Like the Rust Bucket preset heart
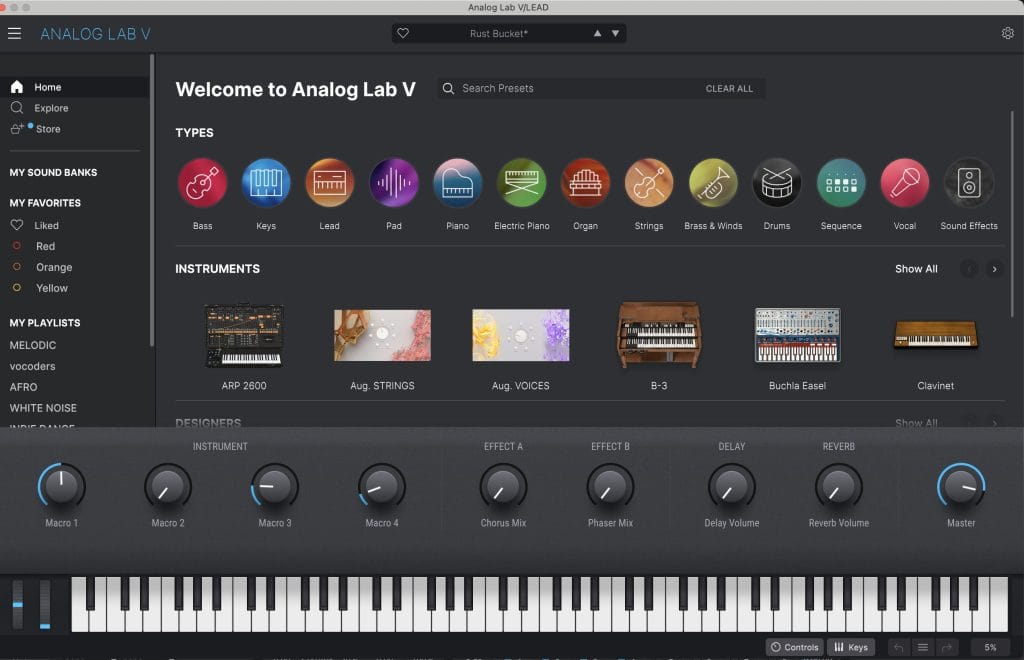This screenshot has width=1024, height=660. 403,33
